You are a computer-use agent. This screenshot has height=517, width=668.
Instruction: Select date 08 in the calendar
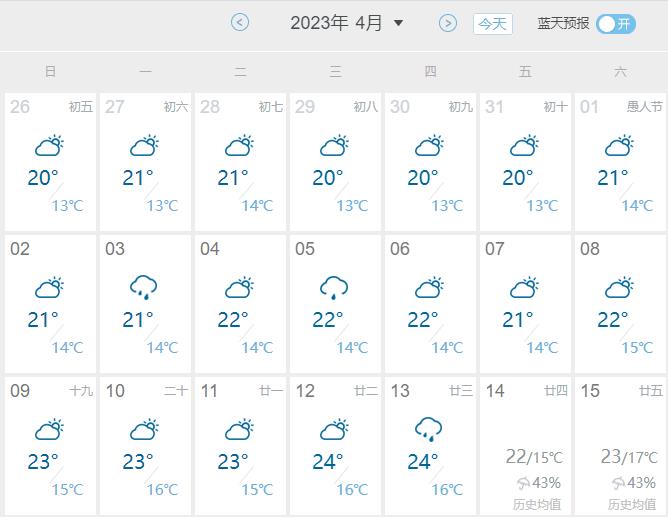(620, 304)
